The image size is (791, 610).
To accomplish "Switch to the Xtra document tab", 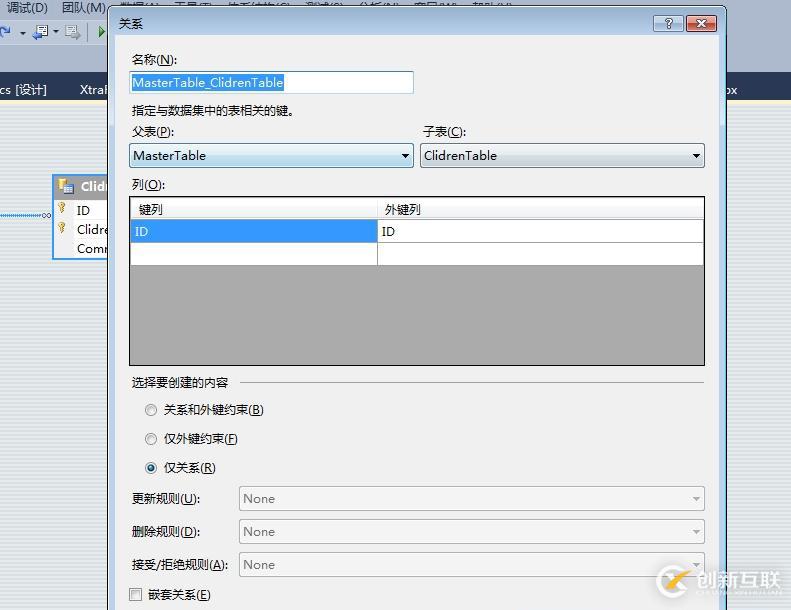I will 93,90.
